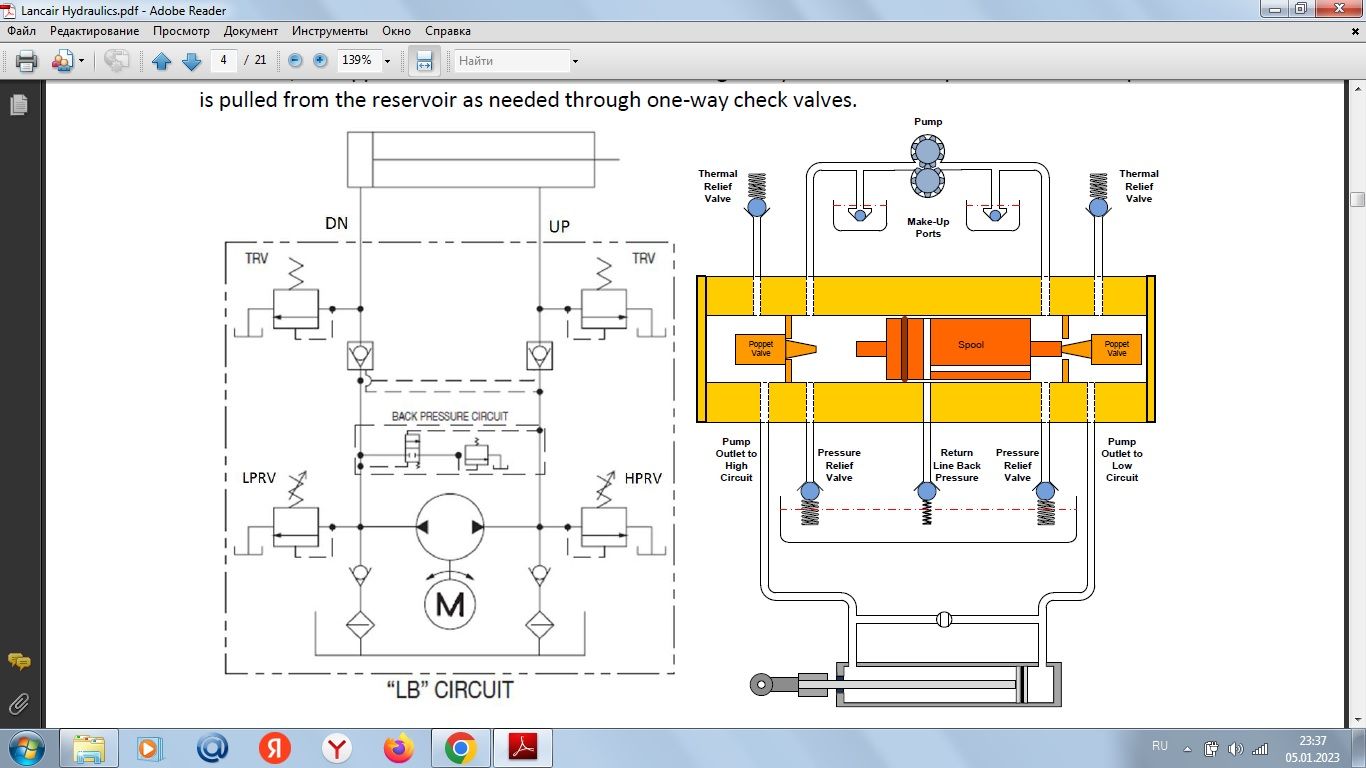The image size is (1366, 768).
Task: Open the Справка menu
Action: 448,31
